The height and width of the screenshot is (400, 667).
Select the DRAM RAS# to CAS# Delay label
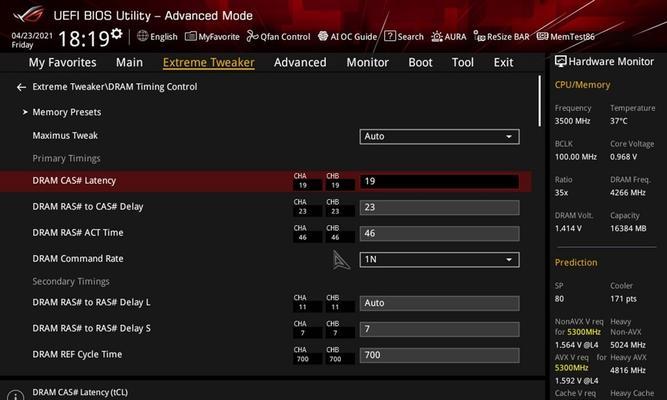88,206
